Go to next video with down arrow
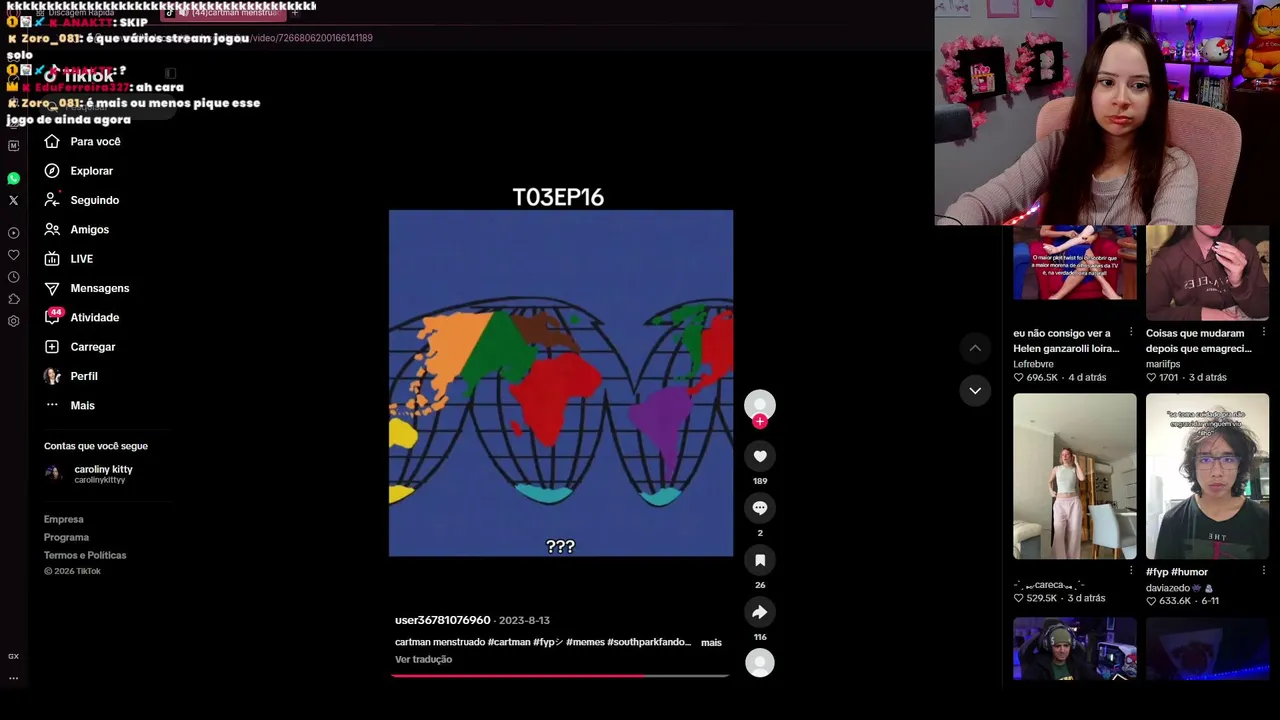The image size is (1280, 720). (975, 391)
